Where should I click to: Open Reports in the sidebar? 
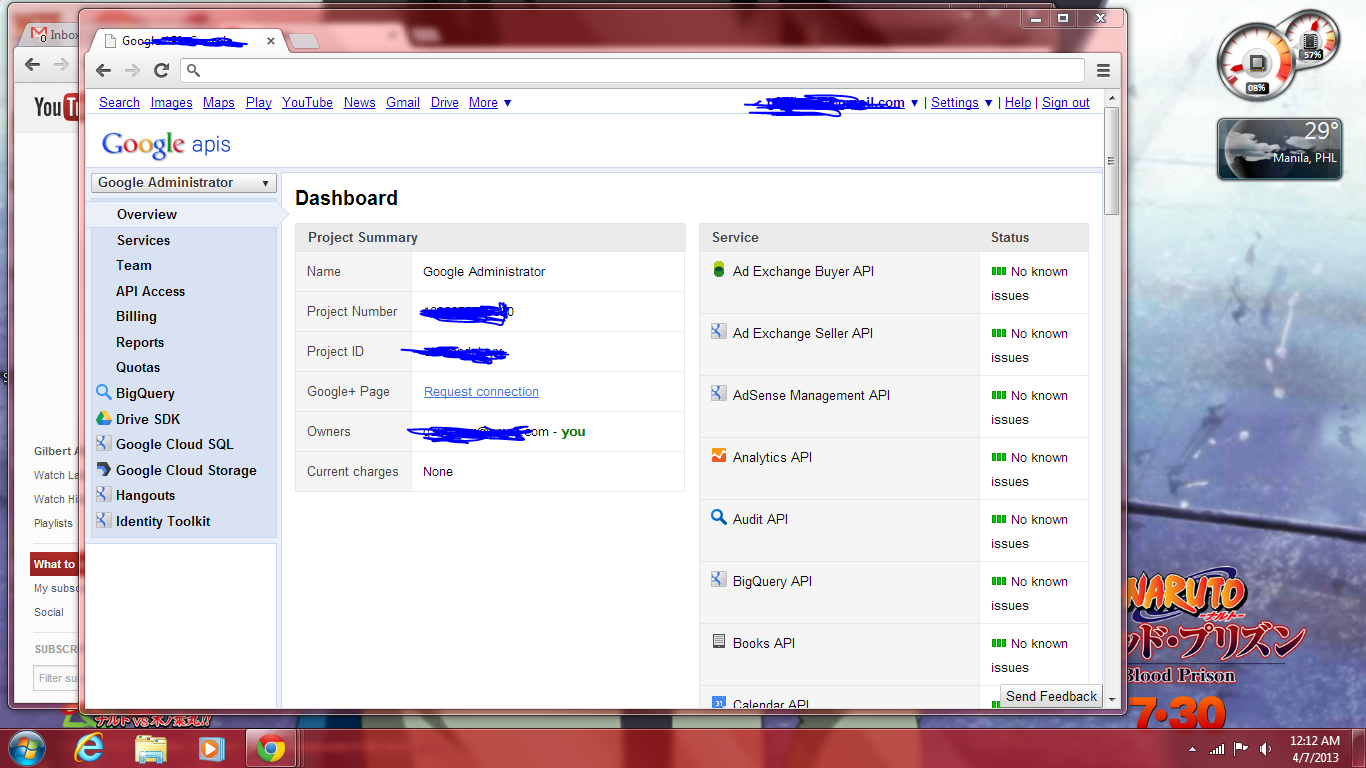click(x=140, y=342)
